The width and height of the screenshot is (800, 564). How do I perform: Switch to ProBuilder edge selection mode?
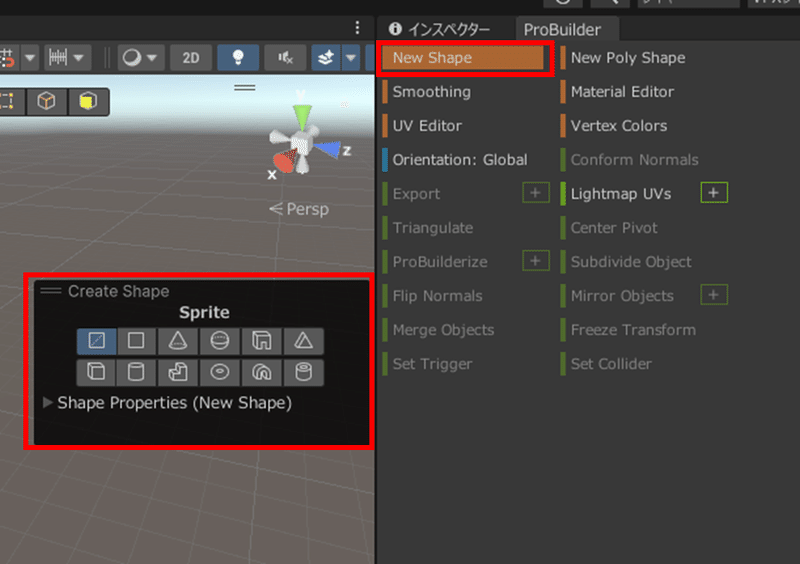point(46,101)
